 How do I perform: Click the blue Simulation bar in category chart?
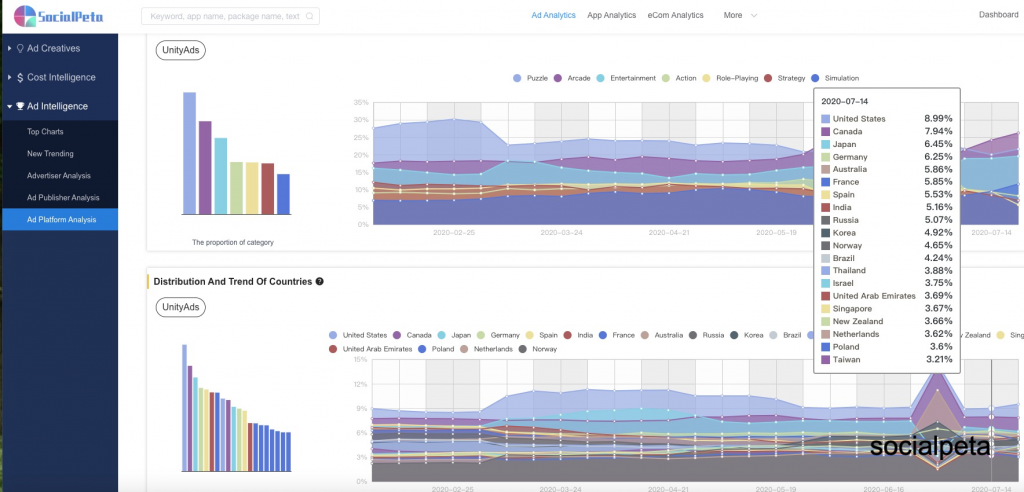[x=283, y=193]
